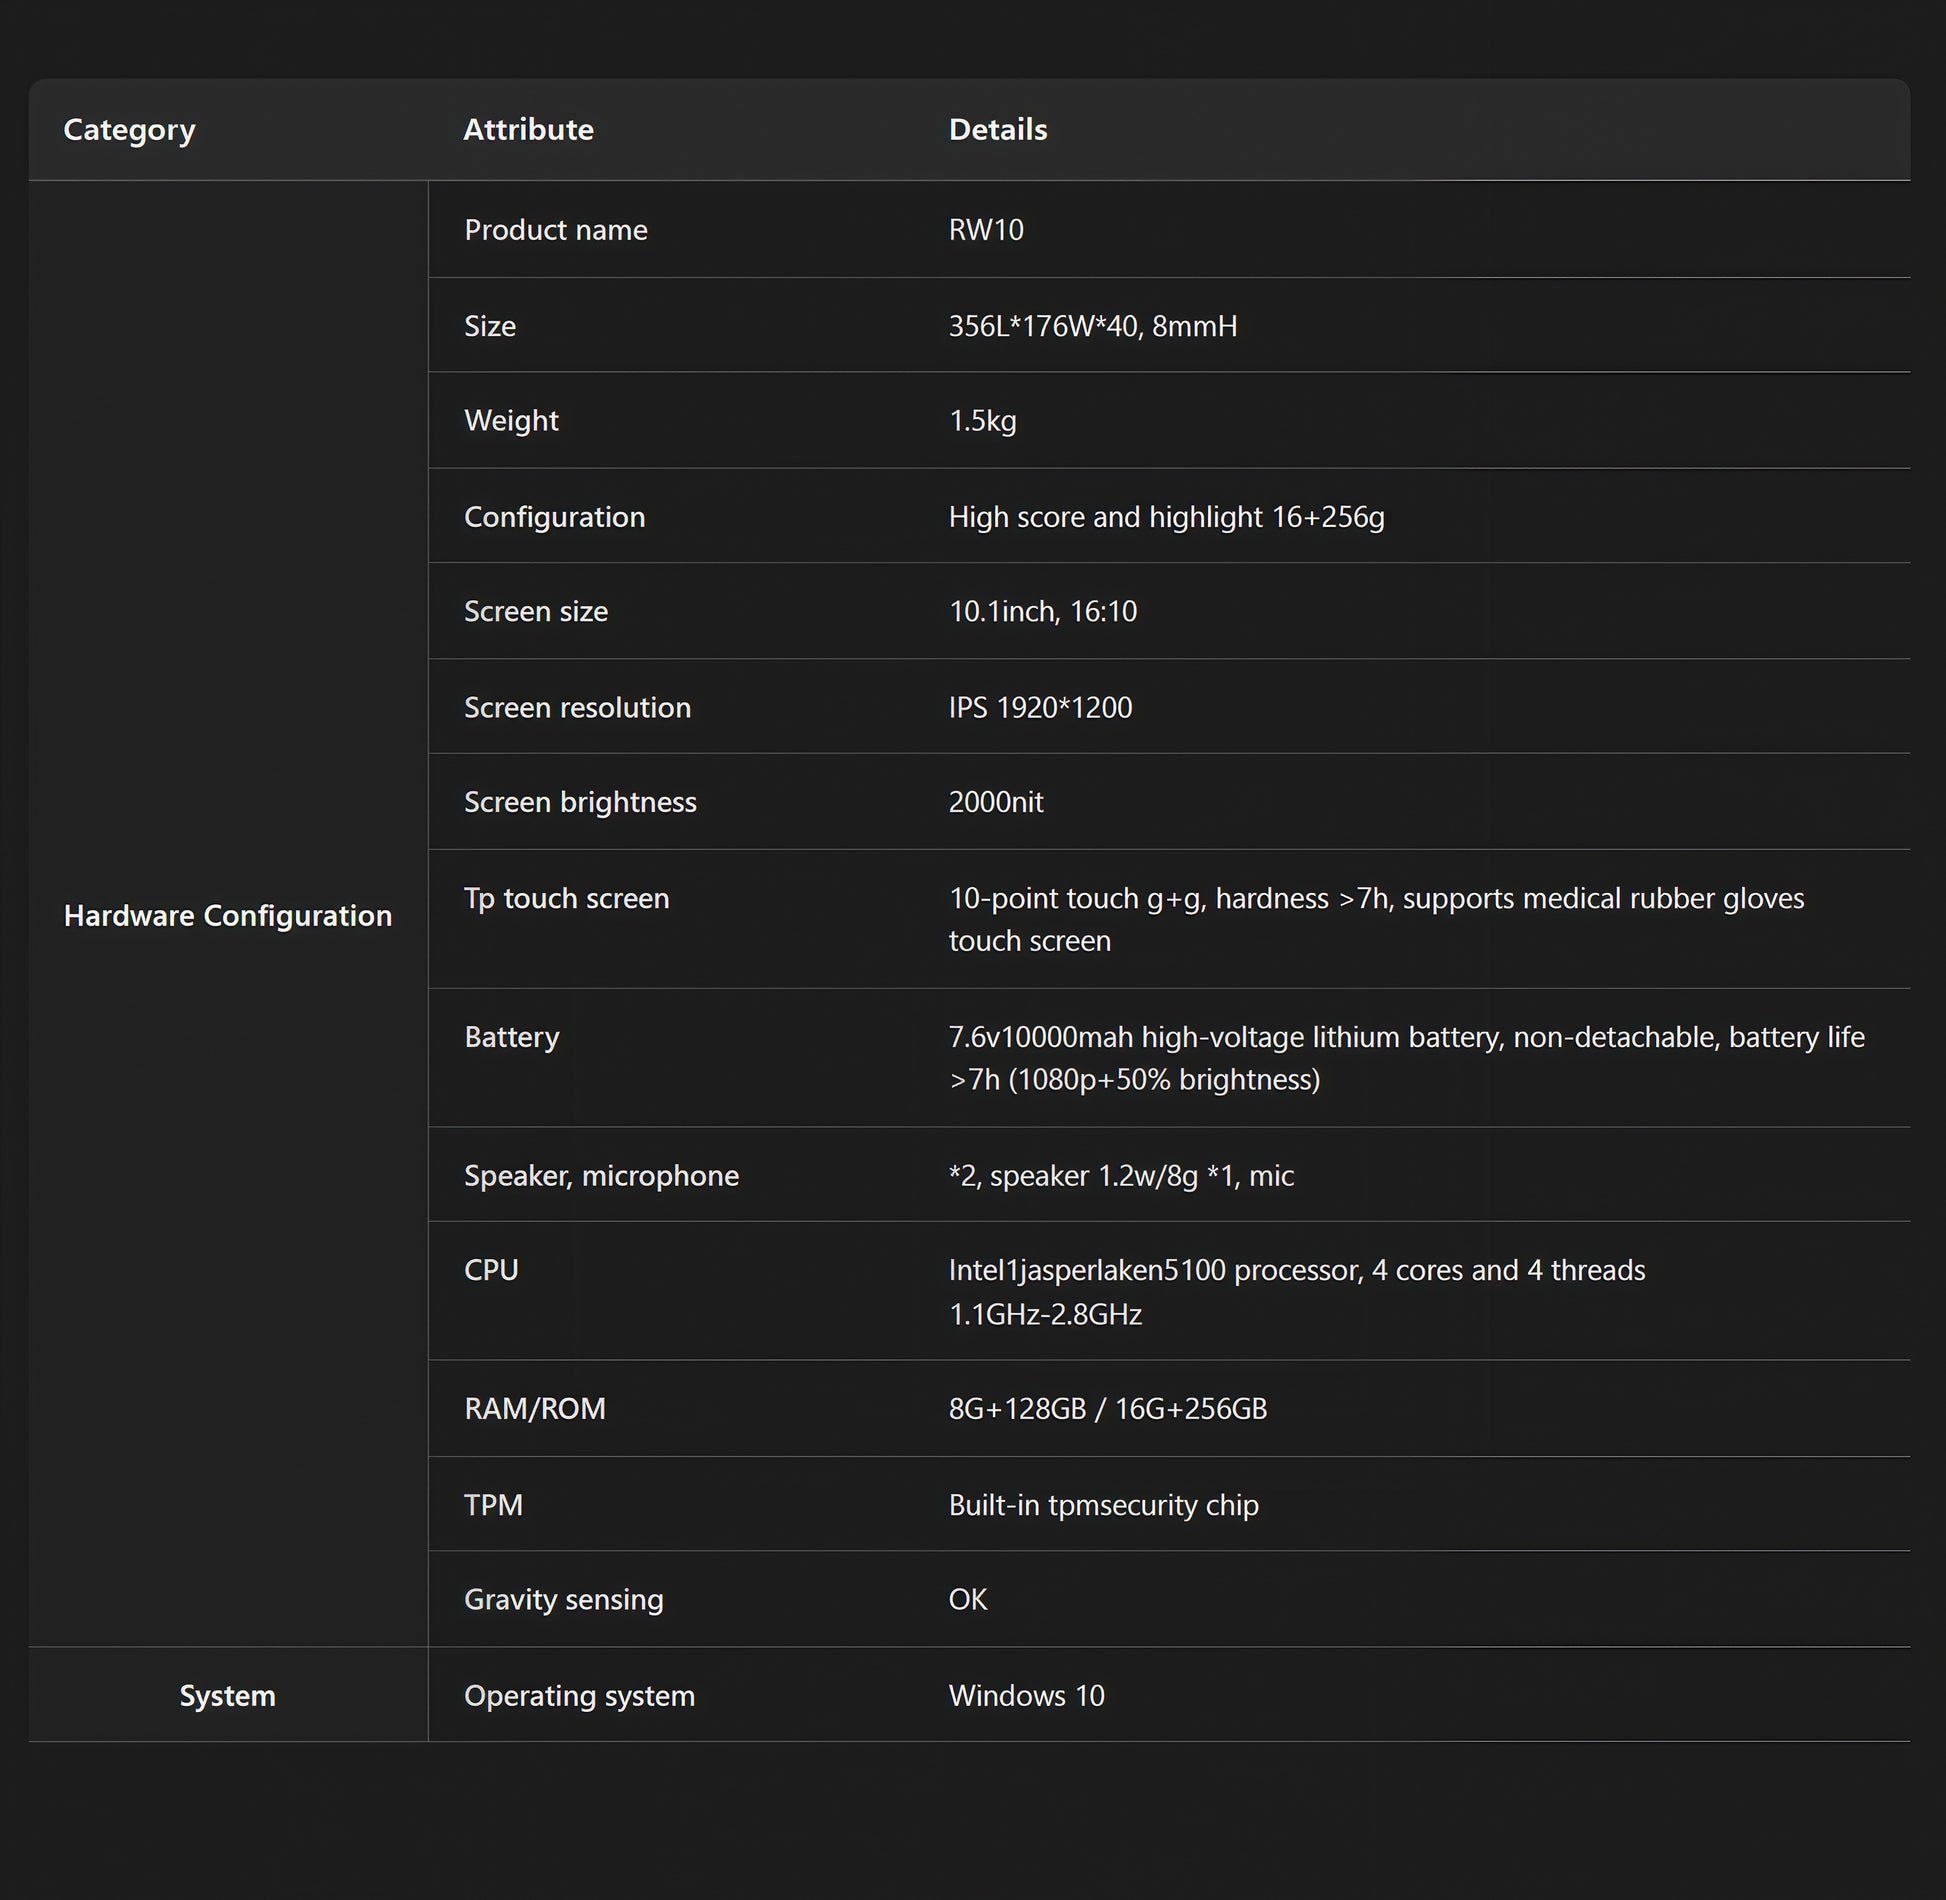Click the Attribute column header
Image resolution: width=1946 pixels, height=1900 pixels.
[528, 129]
